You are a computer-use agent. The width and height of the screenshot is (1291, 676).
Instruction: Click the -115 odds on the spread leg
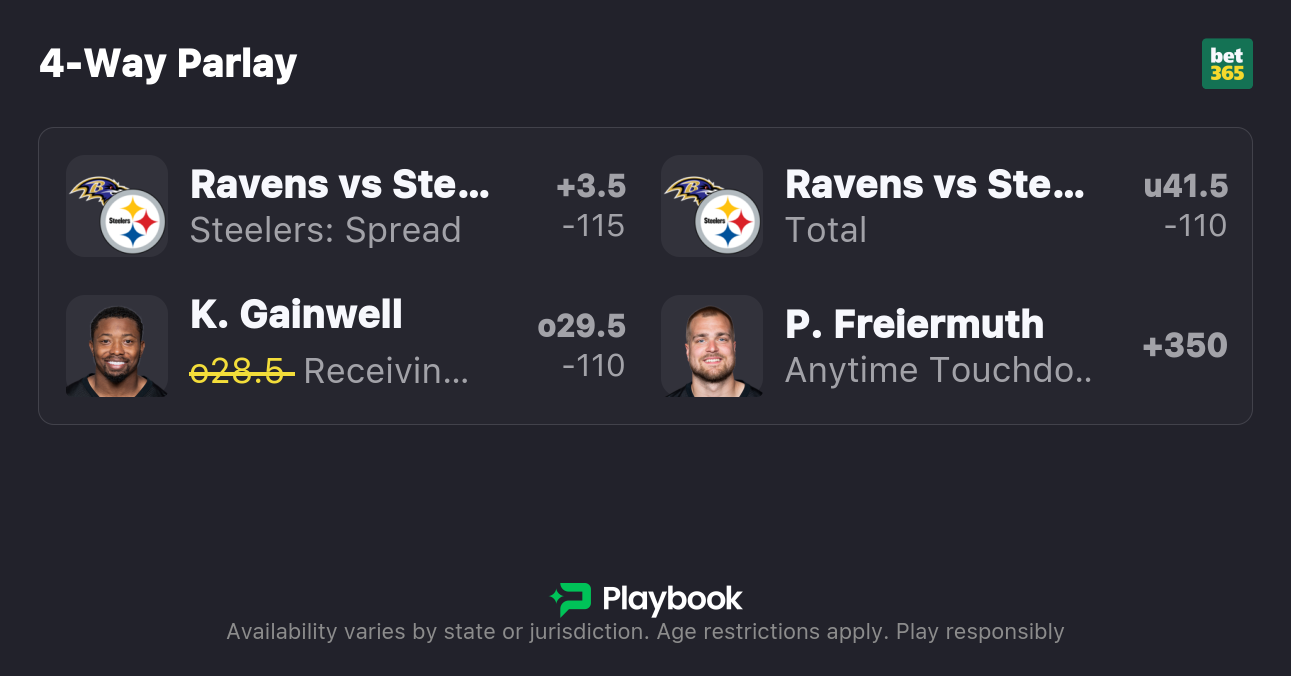point(593,226)
